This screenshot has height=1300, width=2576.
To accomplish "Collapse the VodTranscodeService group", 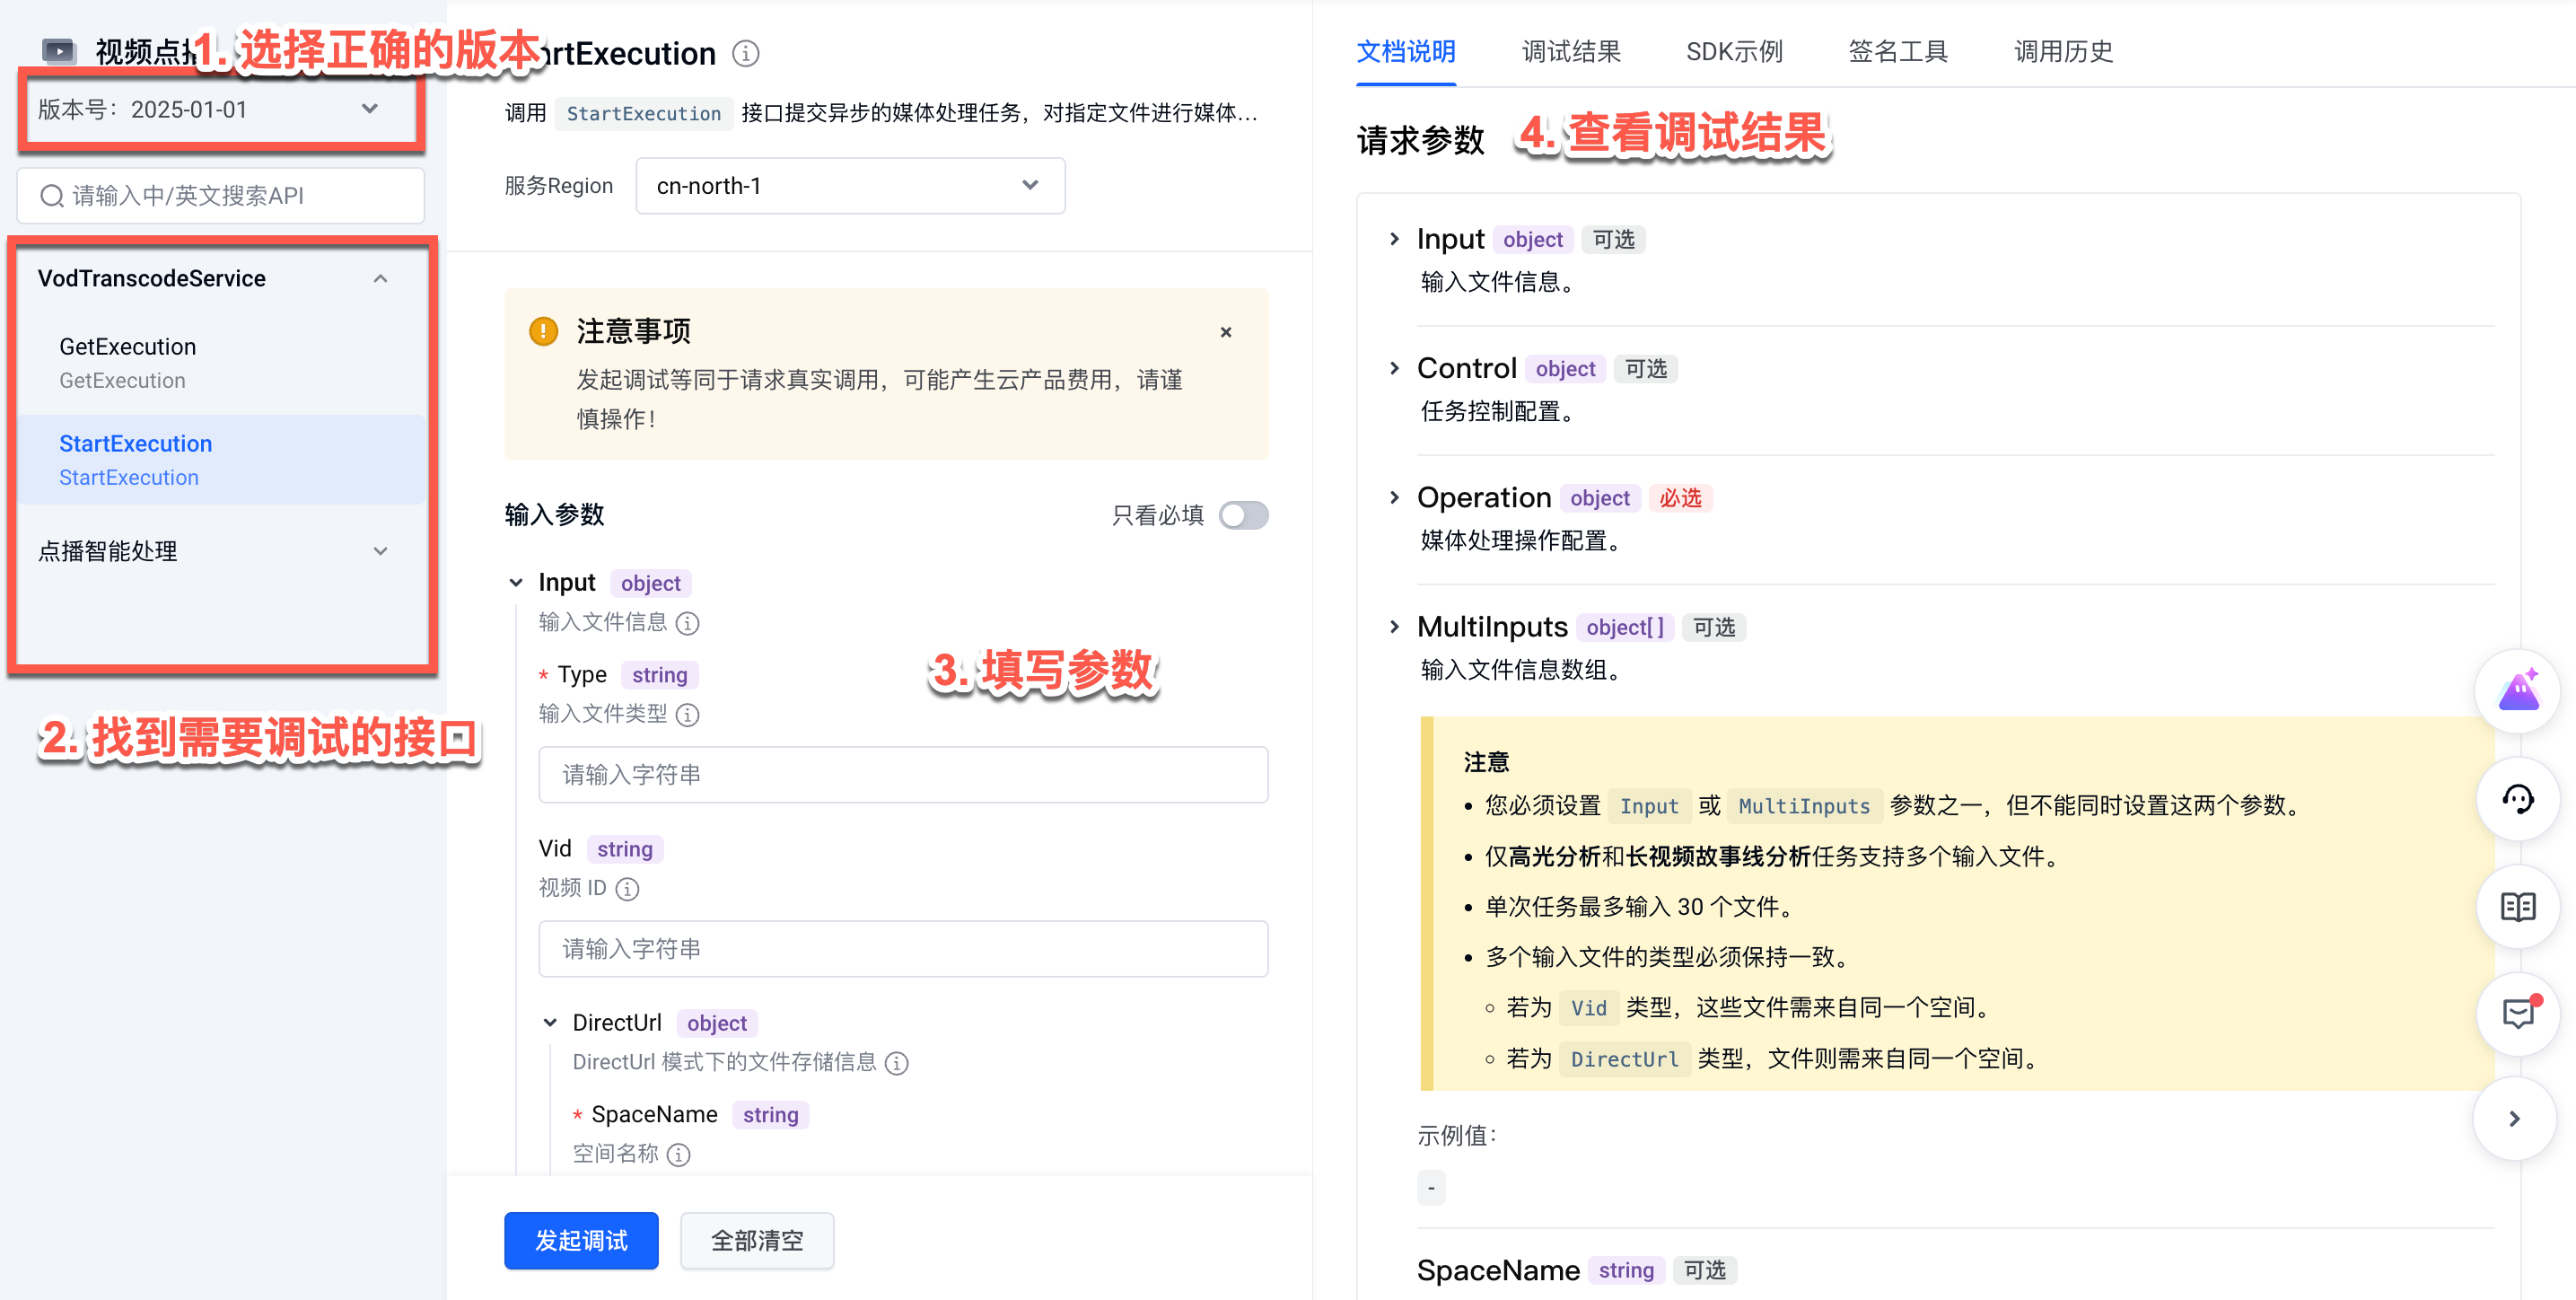I will coord(380,279).
